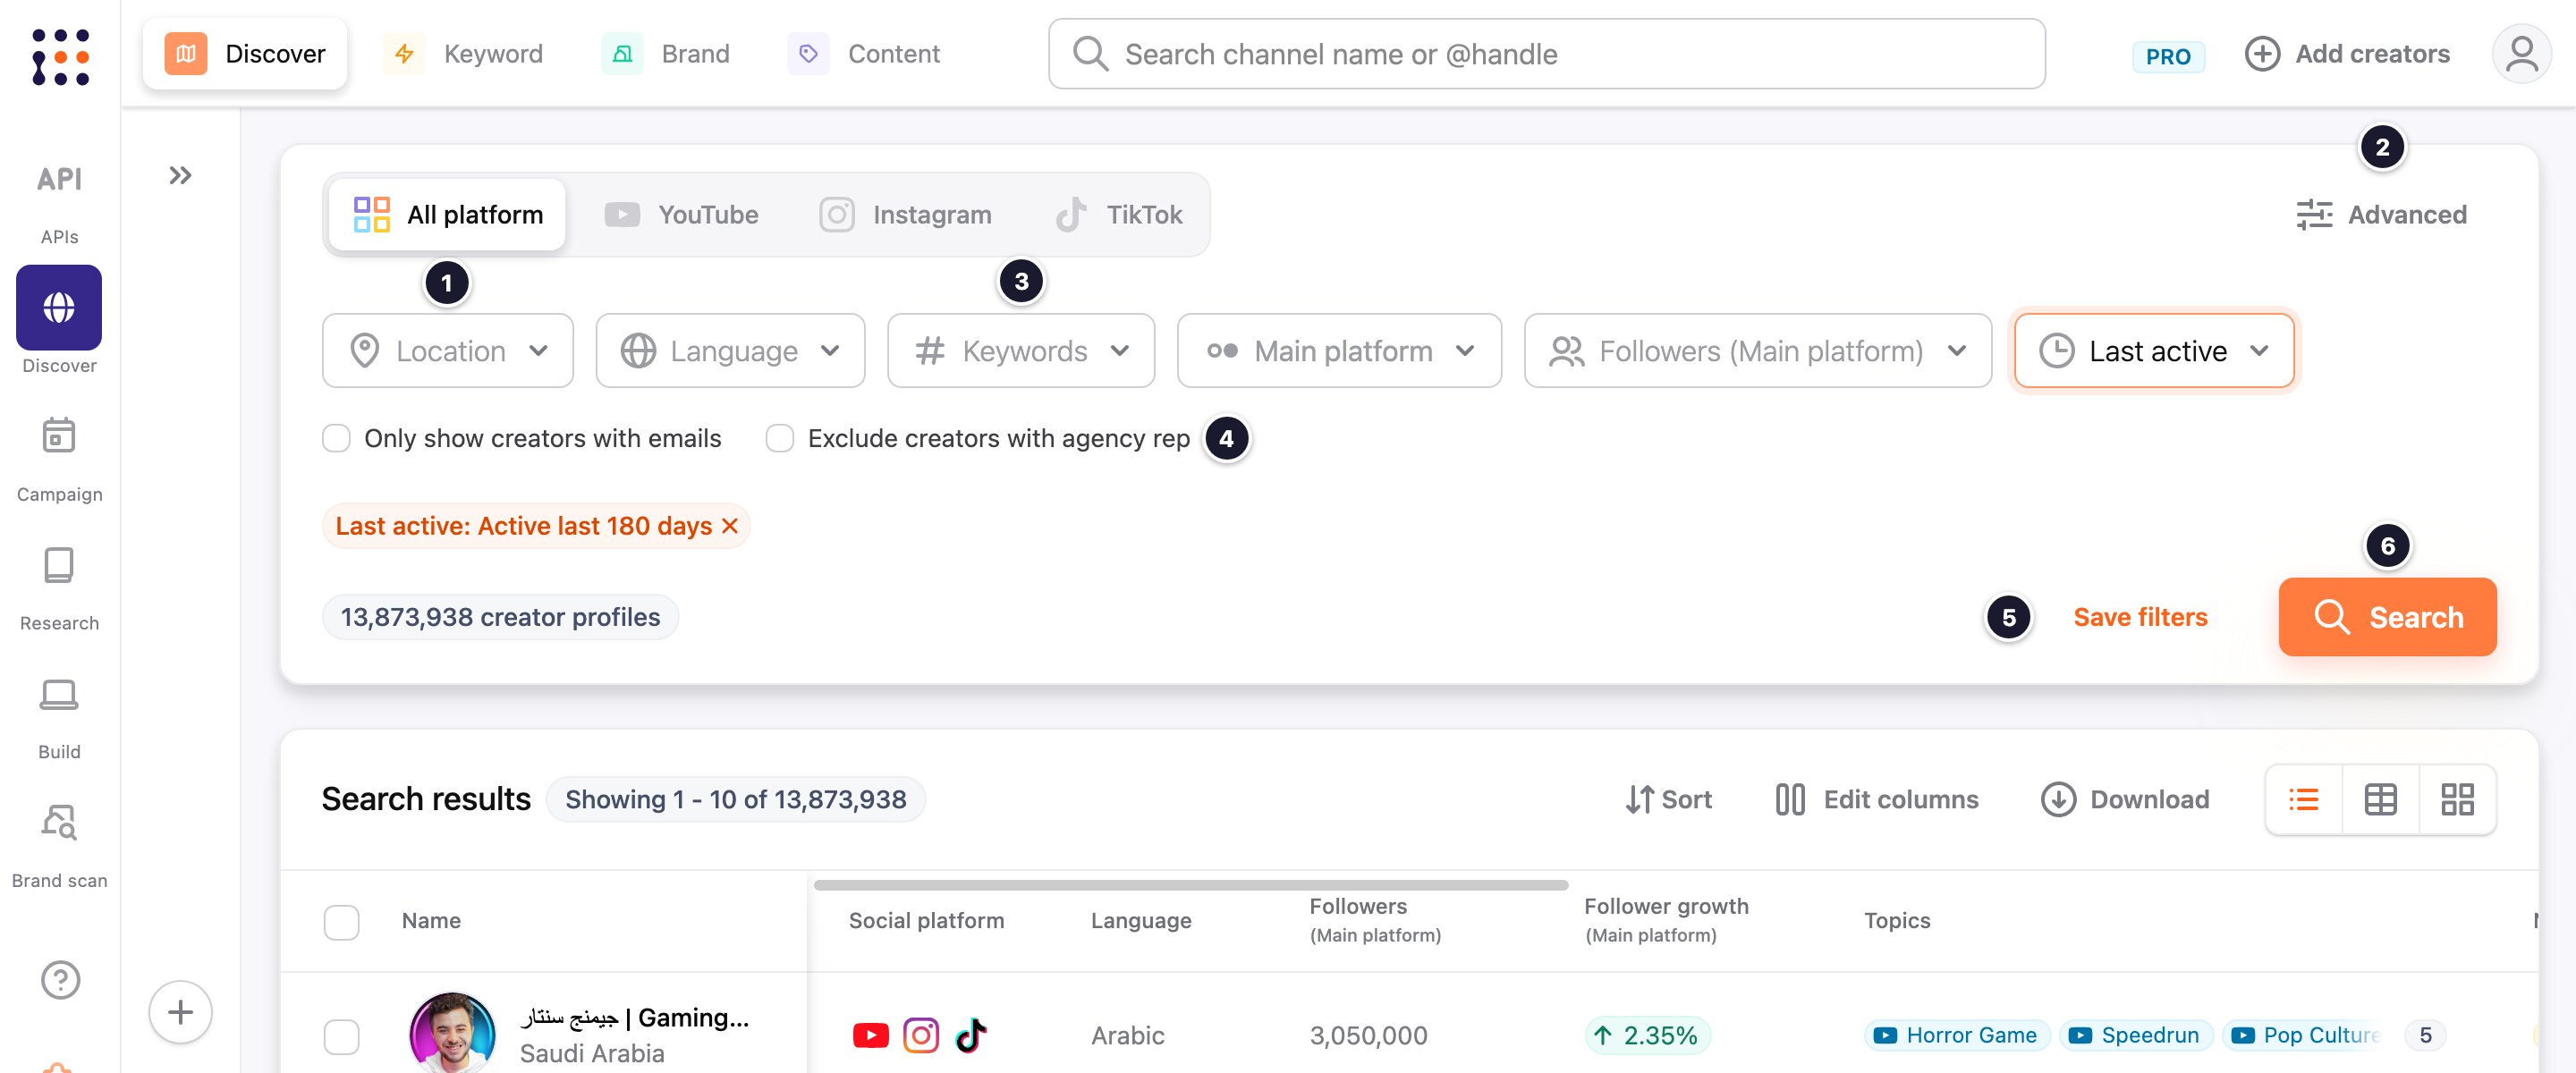Click the horizontal table scrollbar
2576x1073 pixels.
pyautogui.click(x=1190, y=884)
